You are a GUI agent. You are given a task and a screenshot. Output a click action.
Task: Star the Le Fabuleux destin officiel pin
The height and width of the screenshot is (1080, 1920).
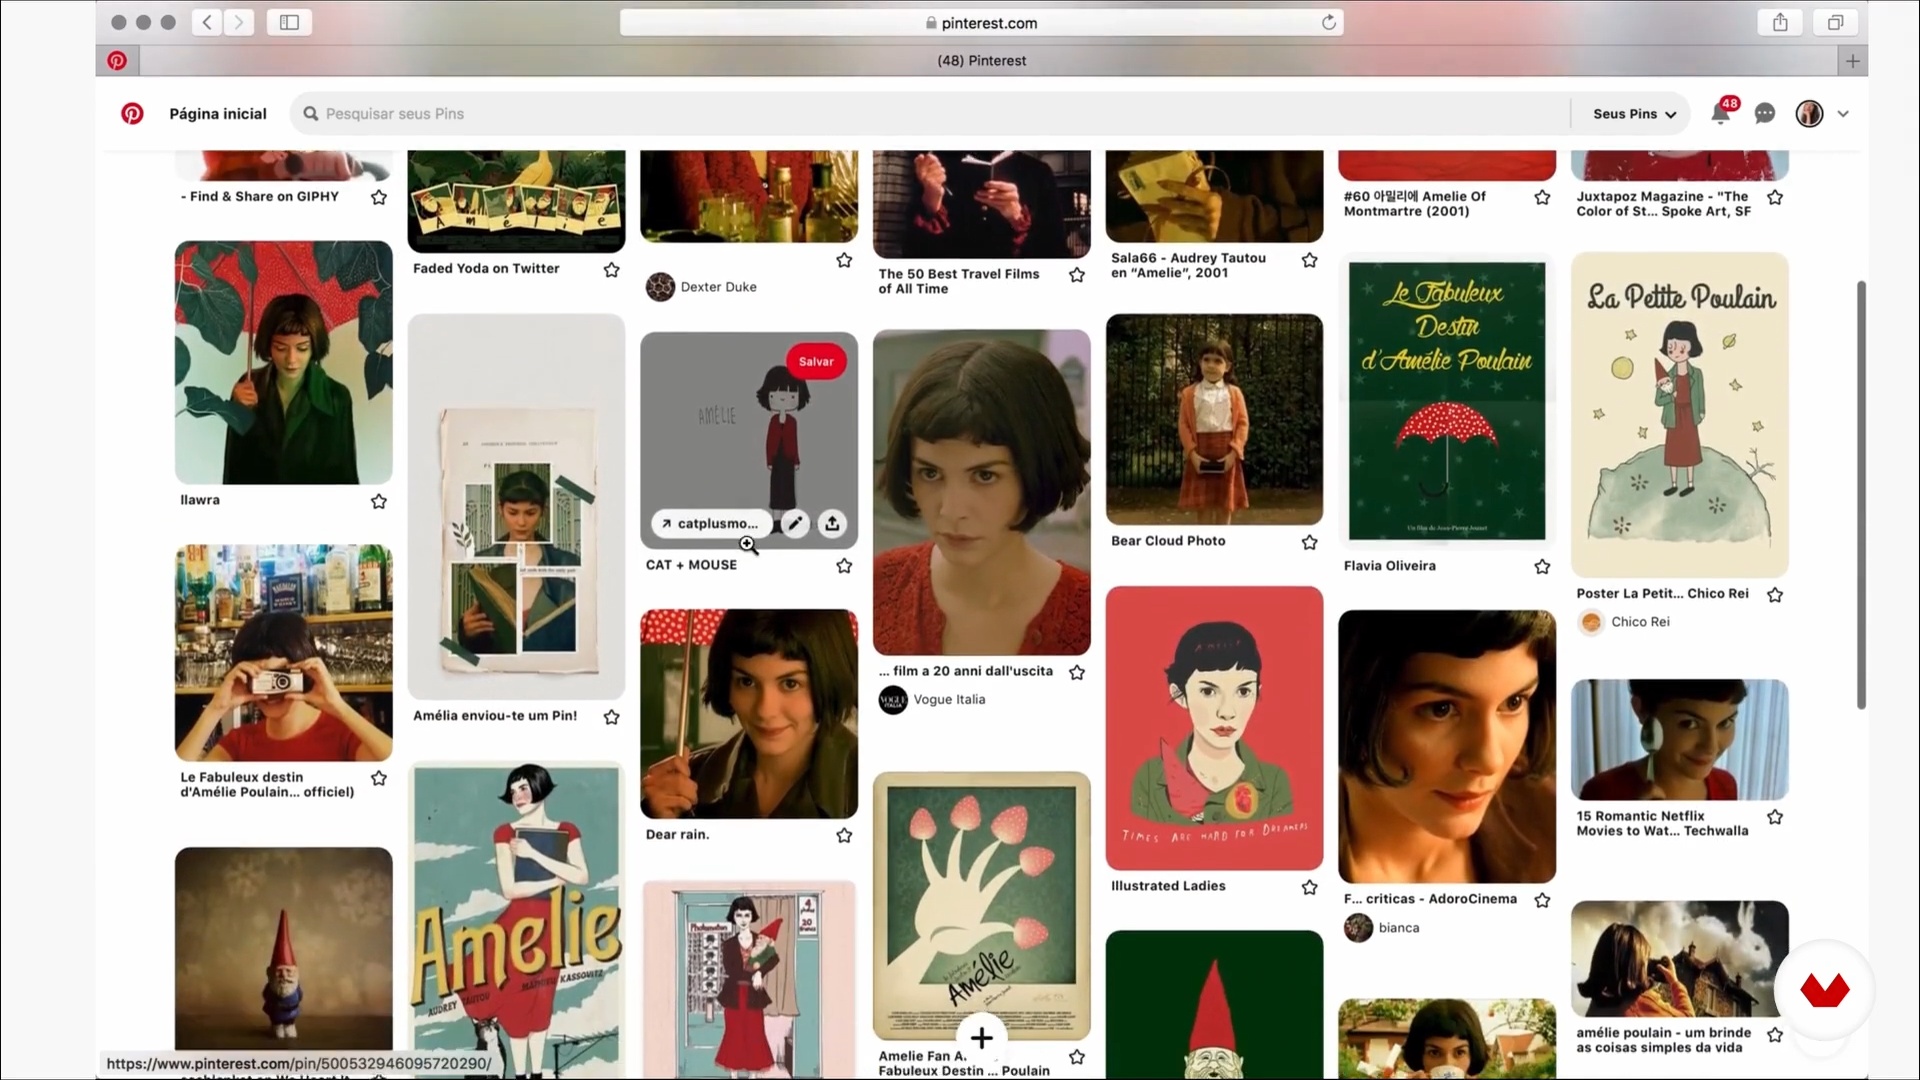coord(379,777)
